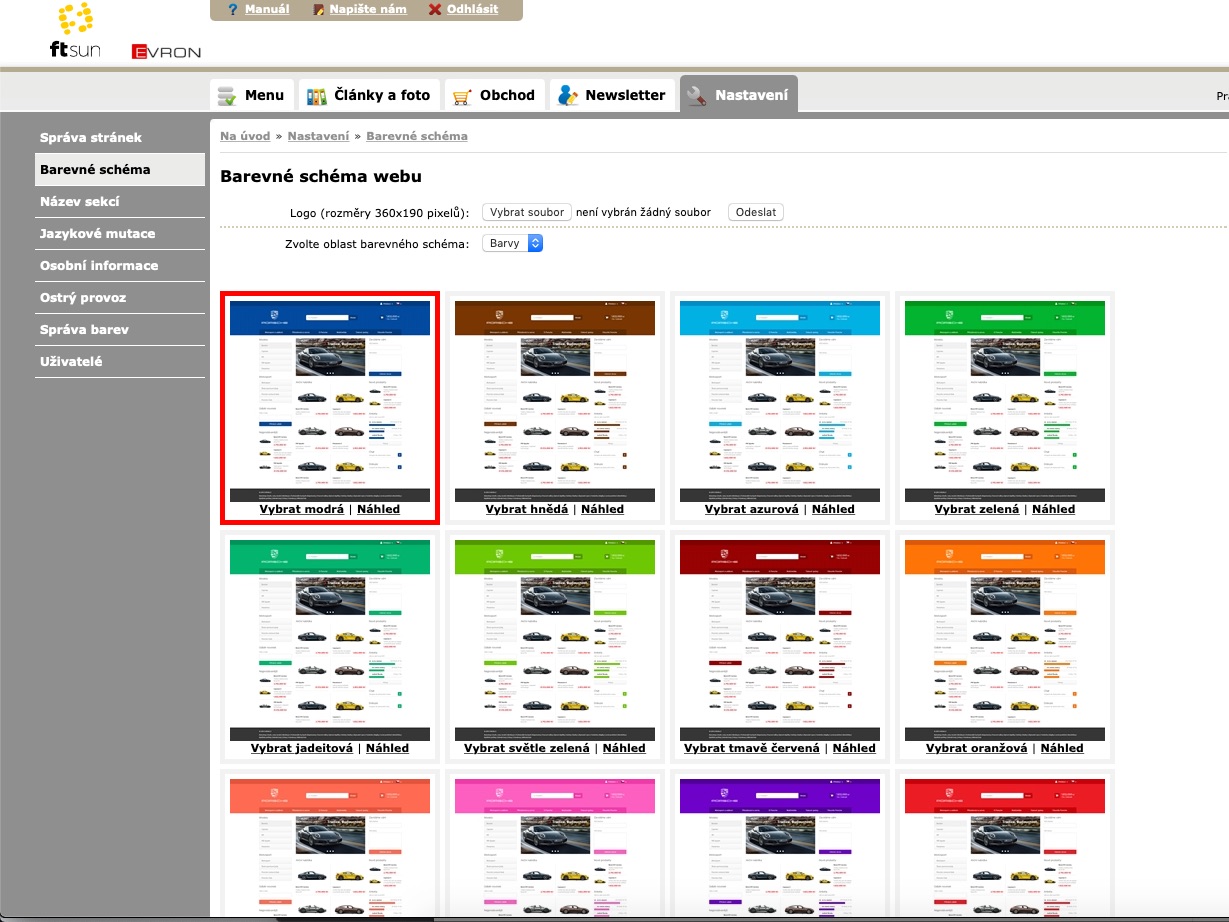Image resolution: width=1229 pixels, height=922 pixels.
Task: Click the Odeslat button
Action: click(756, 212)
